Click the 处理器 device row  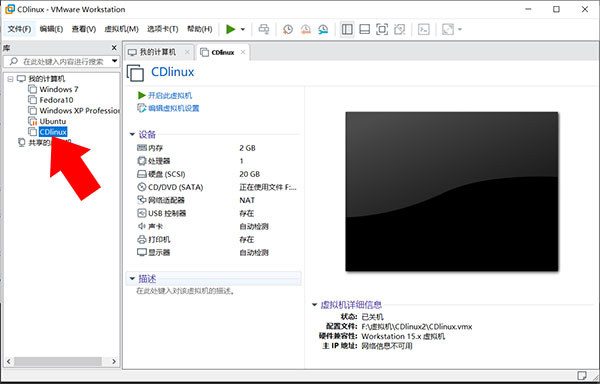(217, 161)
